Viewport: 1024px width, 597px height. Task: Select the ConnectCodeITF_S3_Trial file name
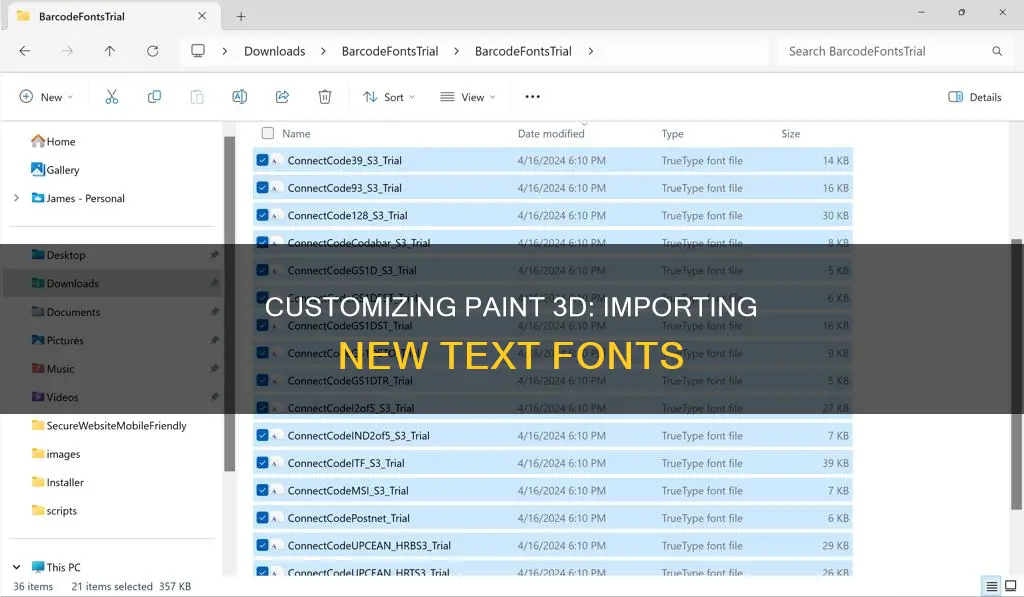click(346, 463)
